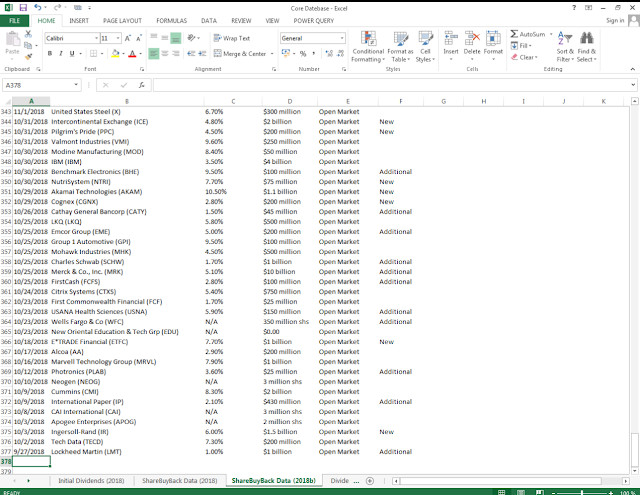Select Center horizontal alignment

pyautogui.click(x=164, y=53)
